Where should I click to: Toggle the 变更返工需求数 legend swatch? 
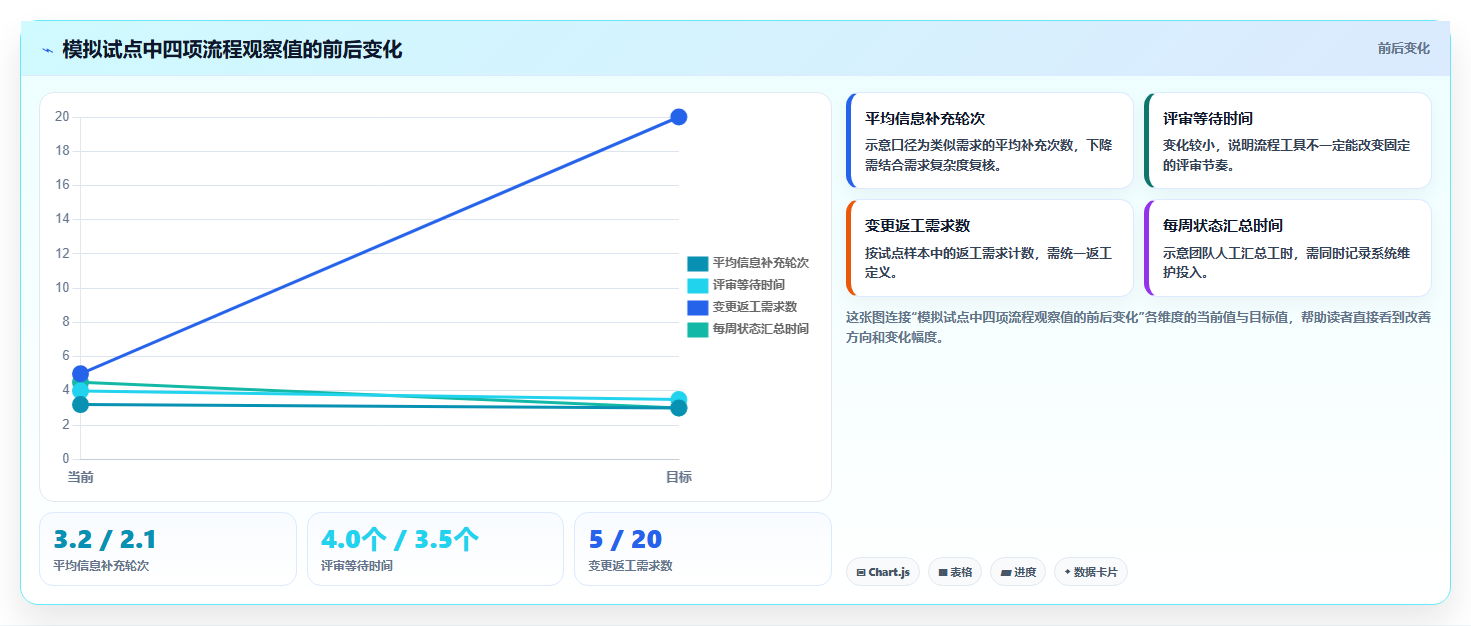[697, 307]
